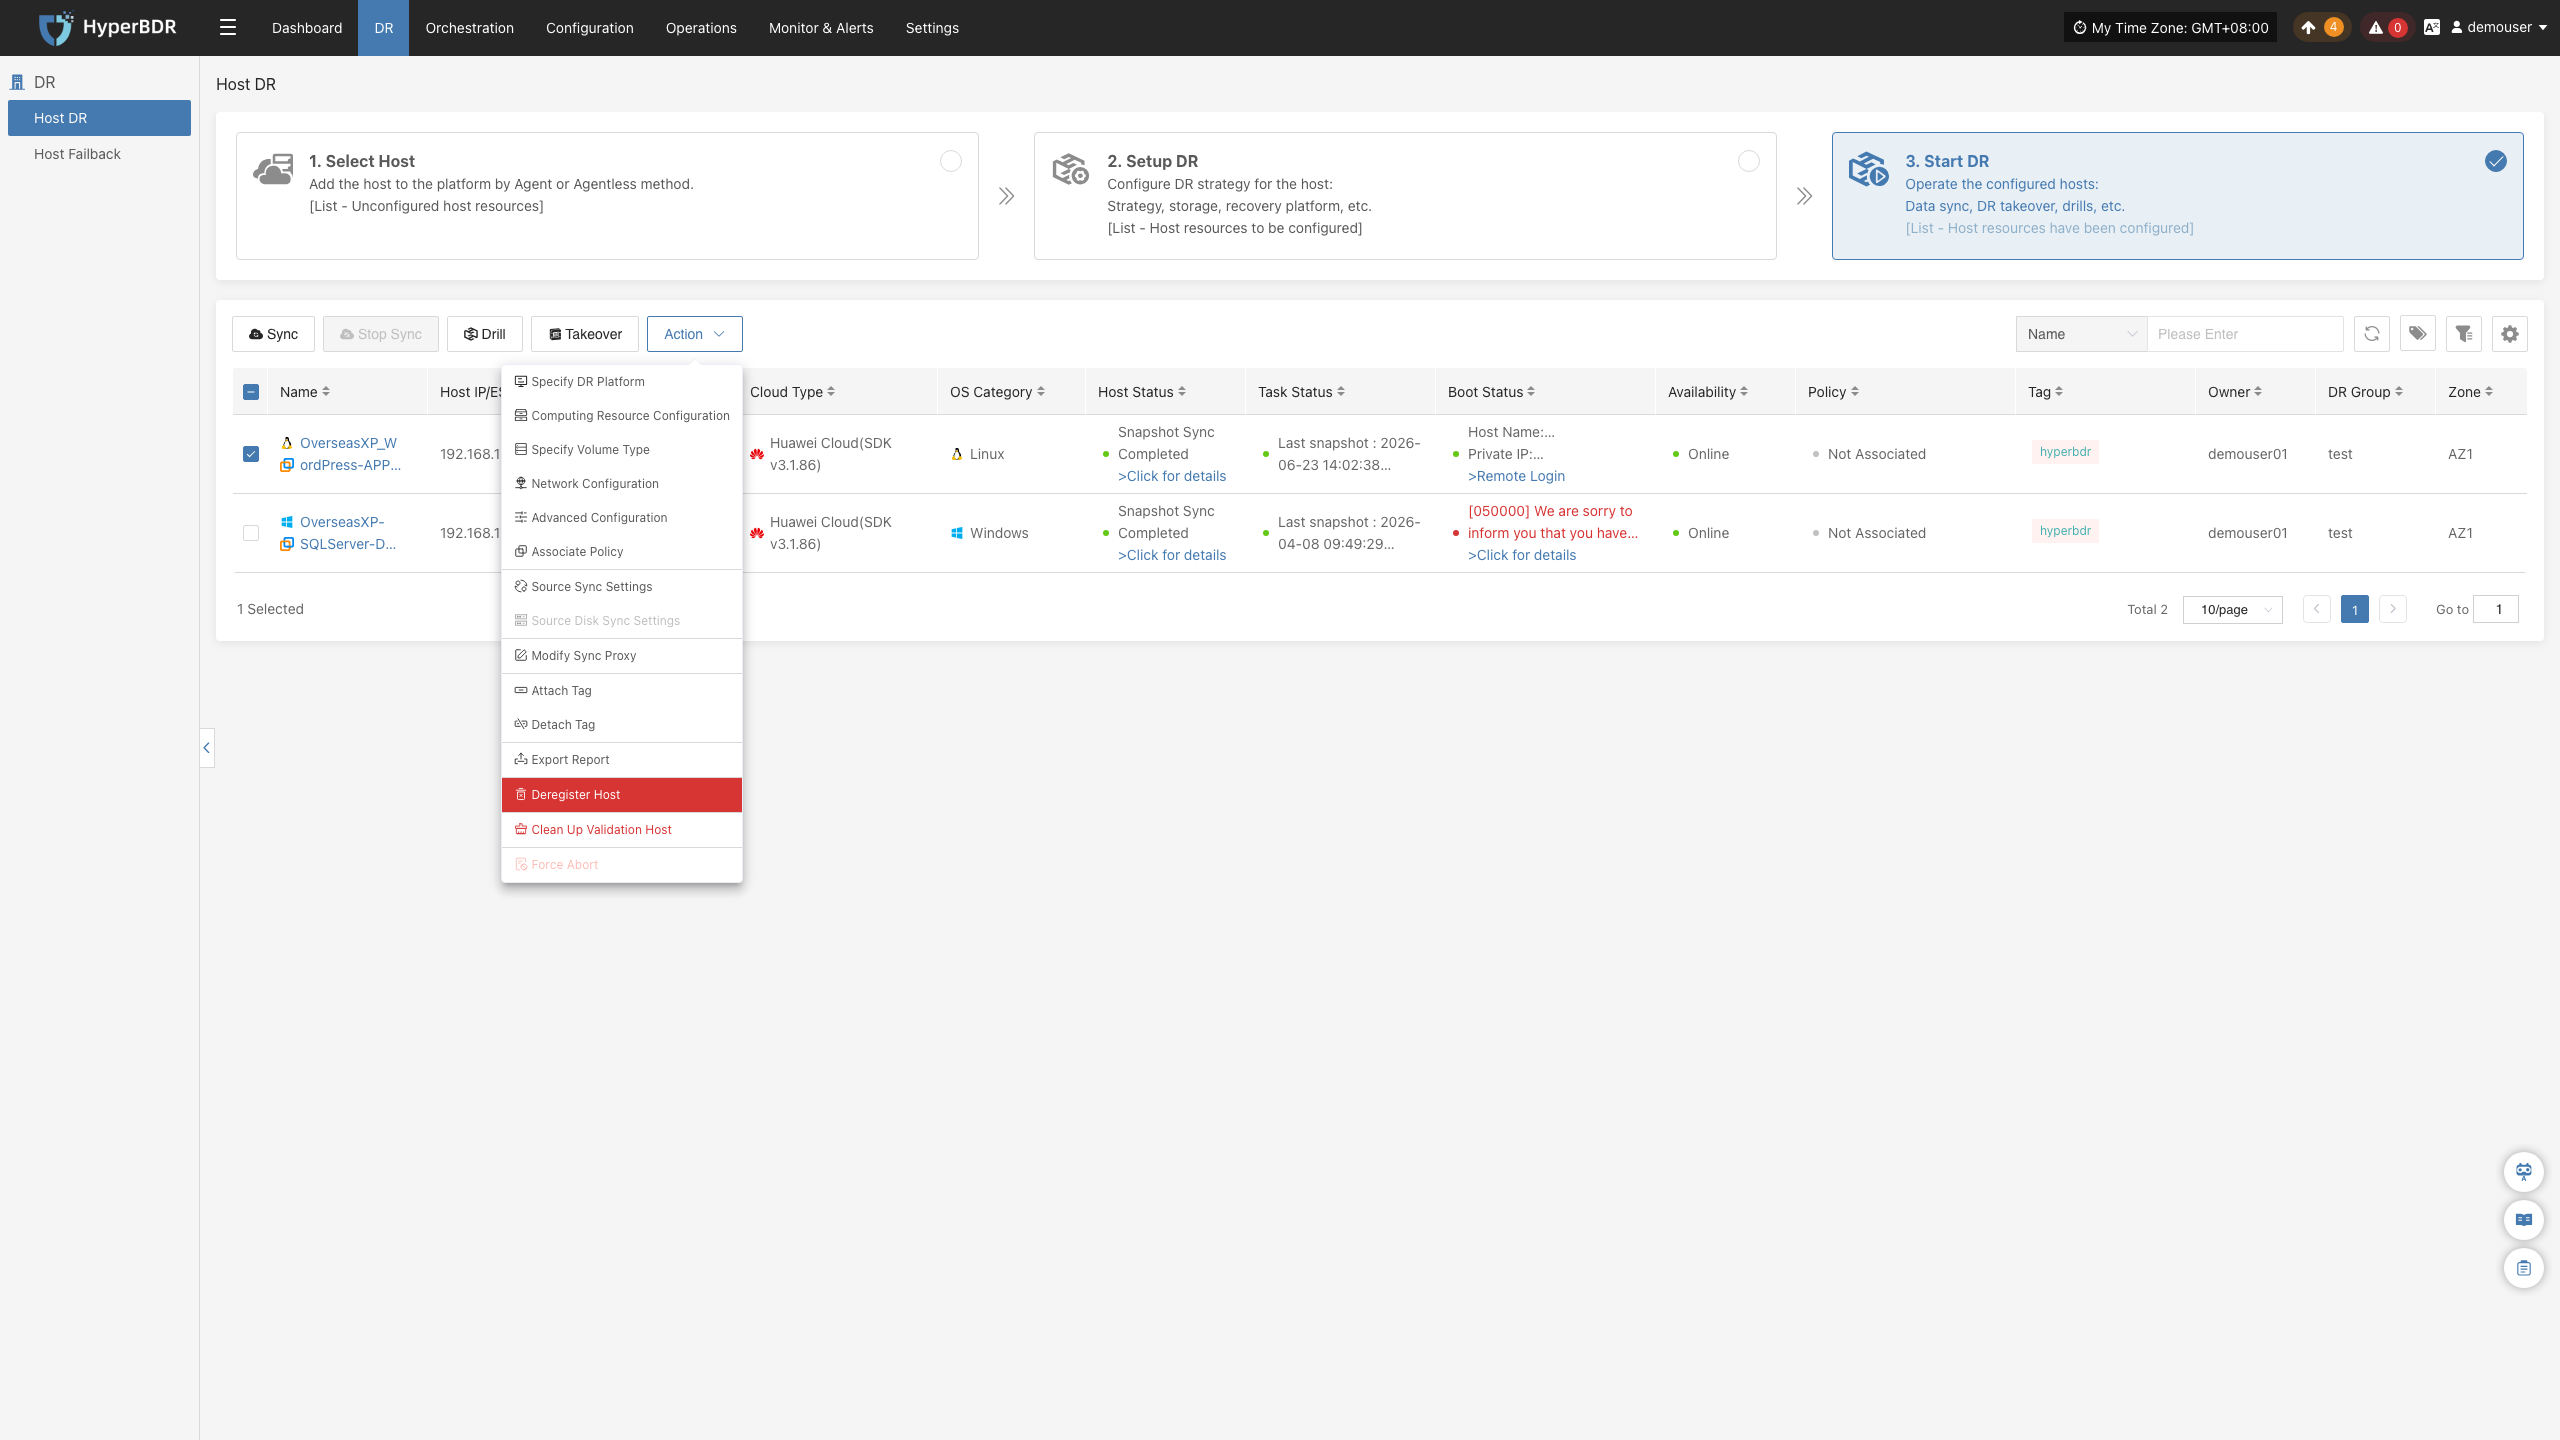Open the tag filter icon
The height and width of the screenshot is (1440, 2560).
(x=2417, y=334)
